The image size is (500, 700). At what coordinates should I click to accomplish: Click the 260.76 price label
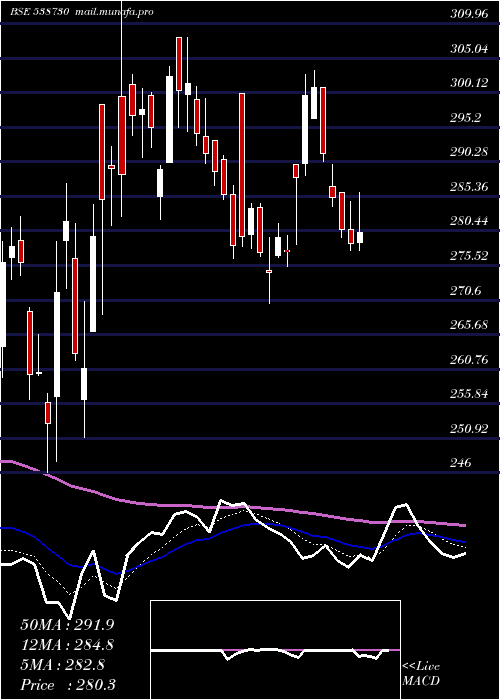(x=469, y=359)
